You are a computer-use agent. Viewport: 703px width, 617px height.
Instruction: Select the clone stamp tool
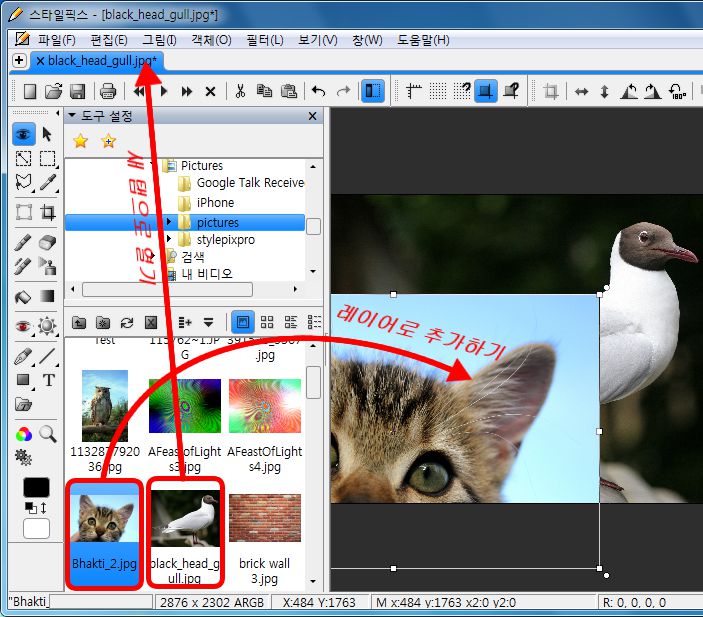point(48,265)
